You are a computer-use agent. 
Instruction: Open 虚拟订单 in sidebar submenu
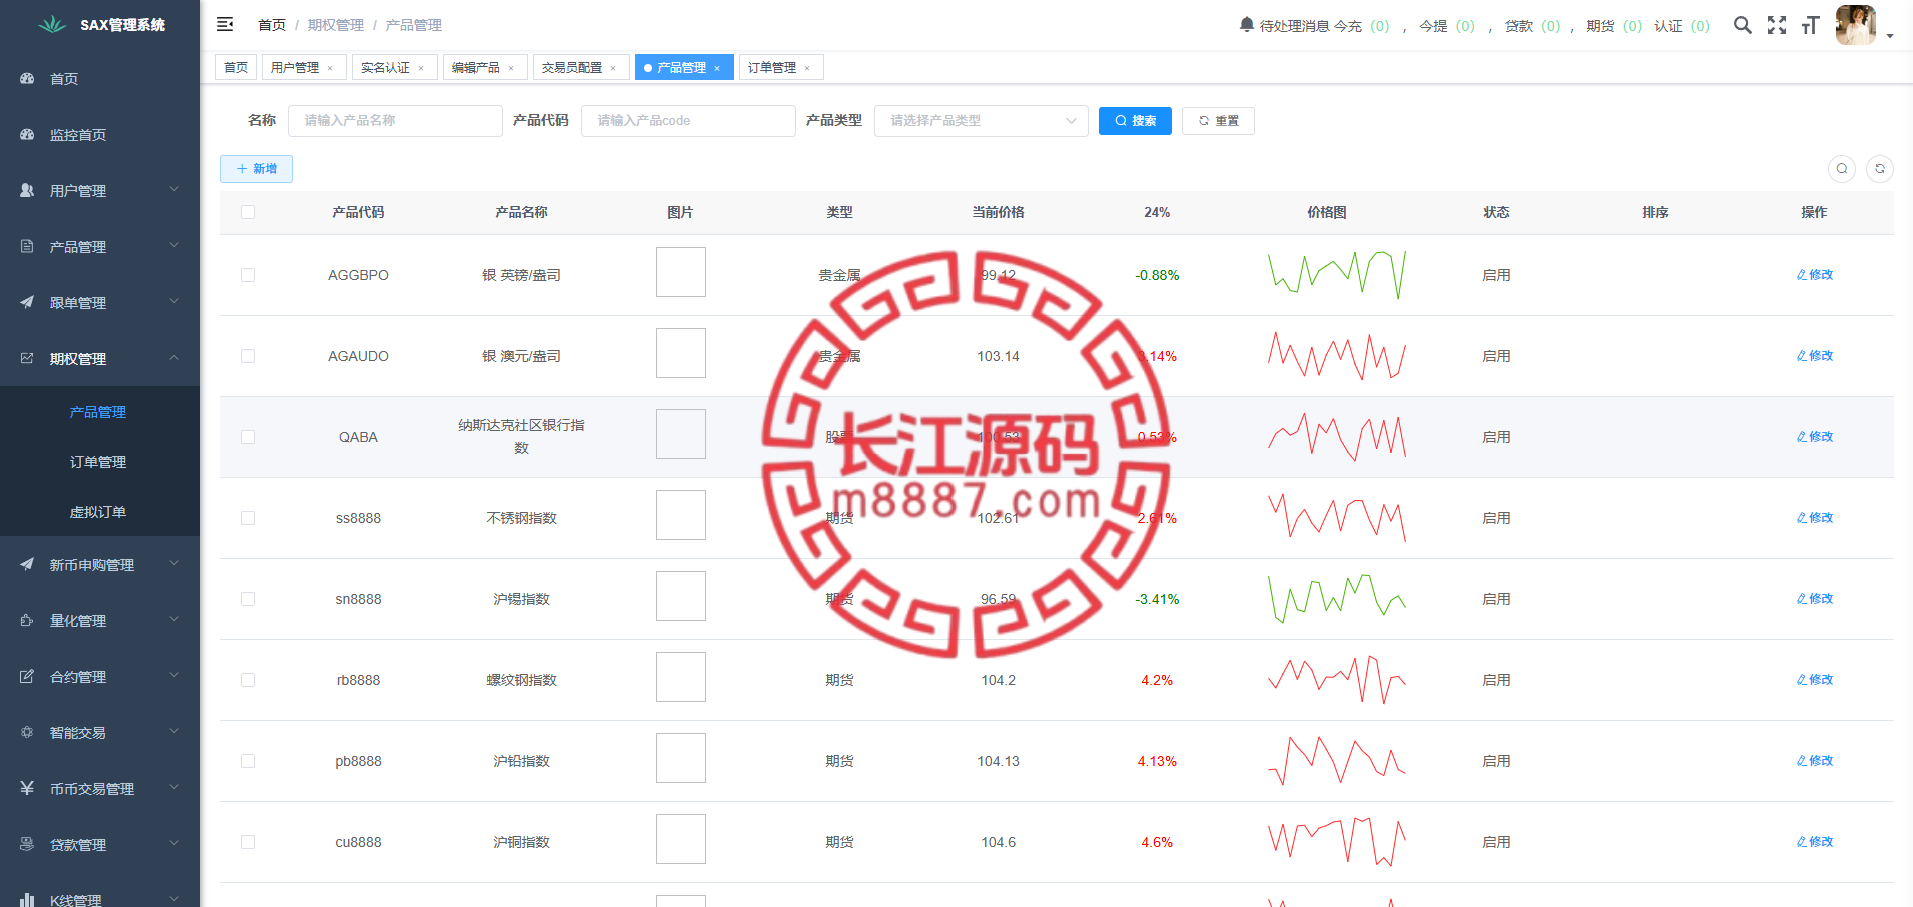coord(98,512)
